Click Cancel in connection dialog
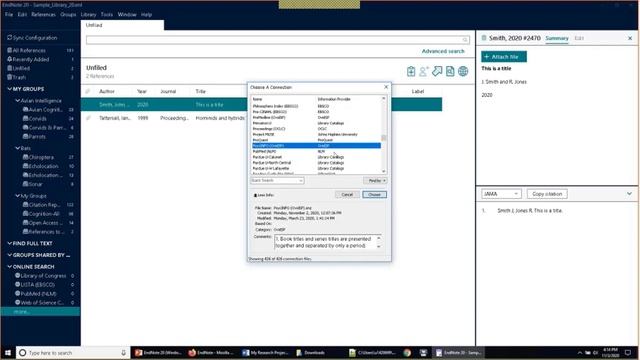Screen dimensions: 640x360 [x=347, y=195]
